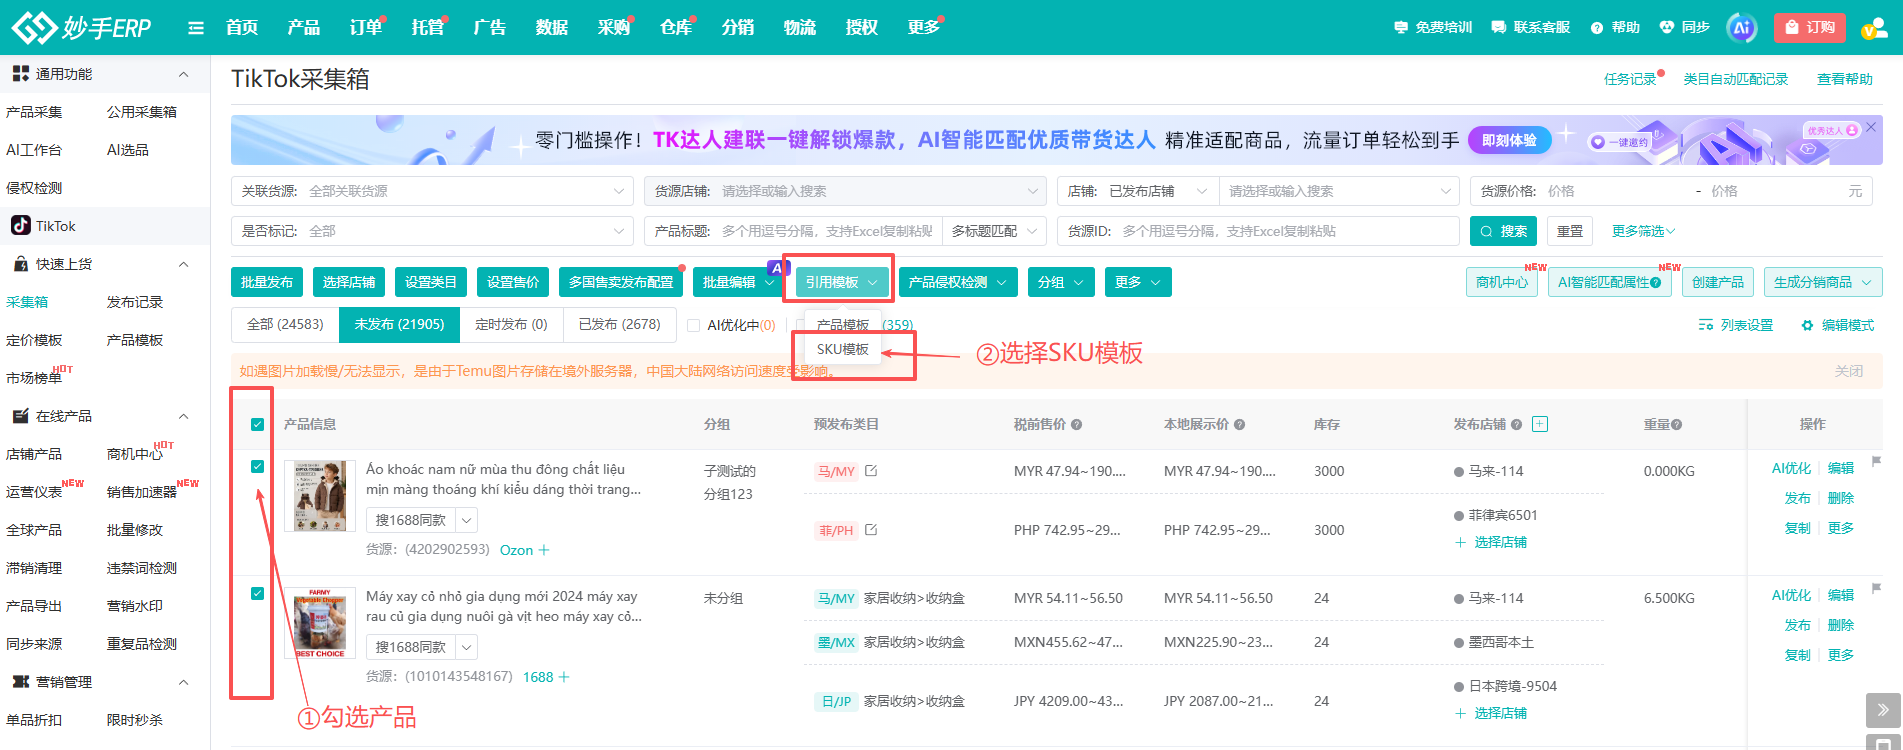Viewport: 1903px width, 750px height.
Task: Open the Máy xay cỏ product thumbnail
Action: pyautogui.click(x=320, y=622)
